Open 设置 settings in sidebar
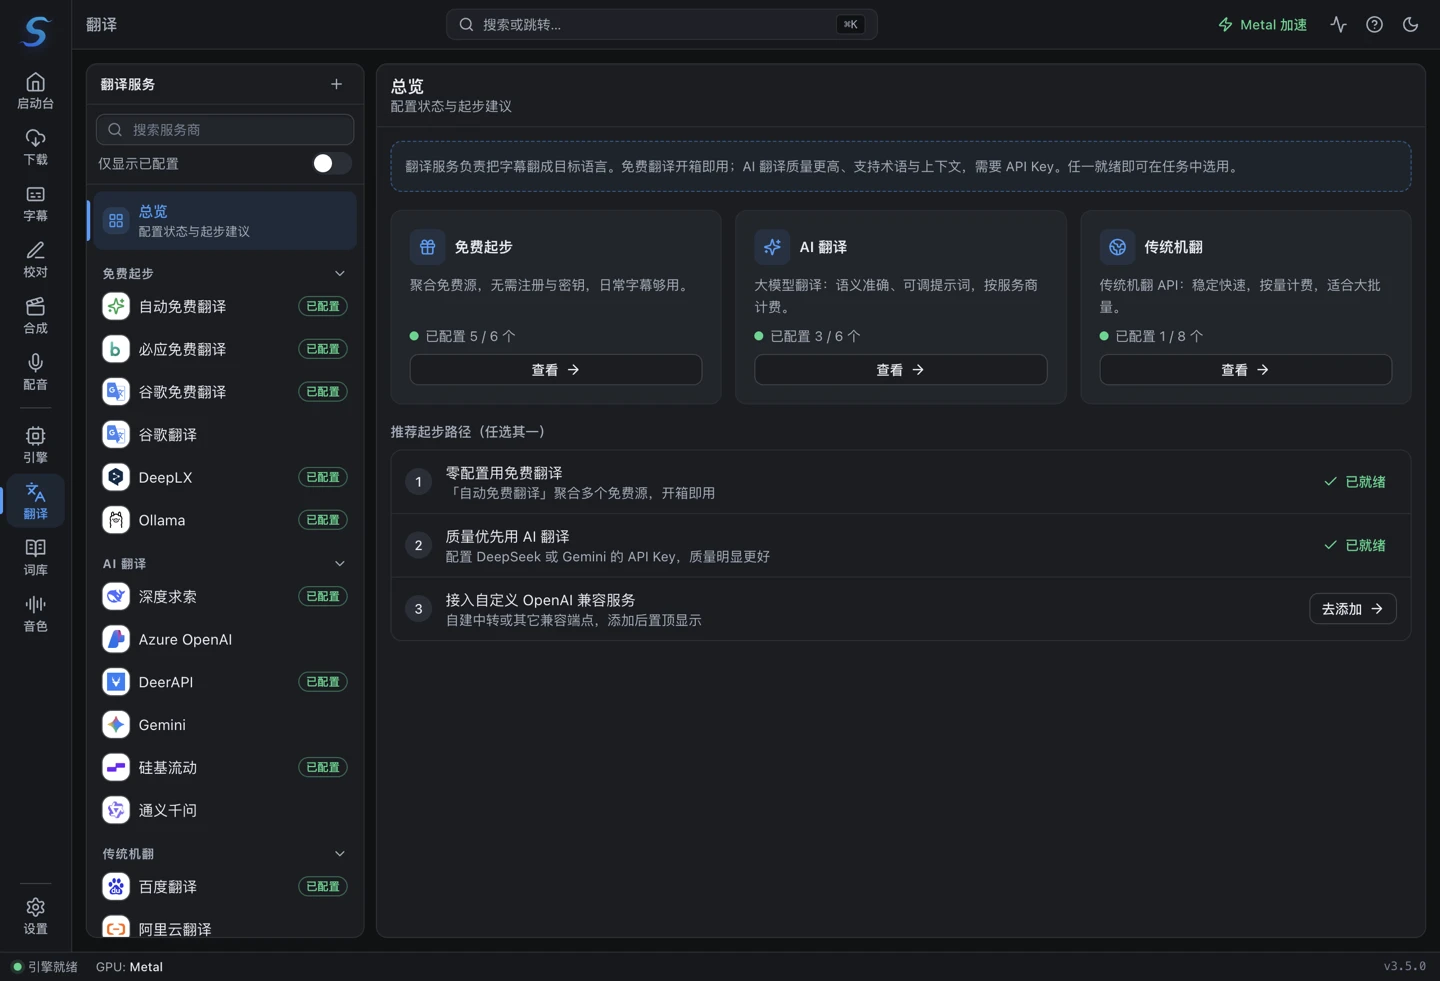Image resolution: width=1440 pixels, height=981 pixels. 35,915
